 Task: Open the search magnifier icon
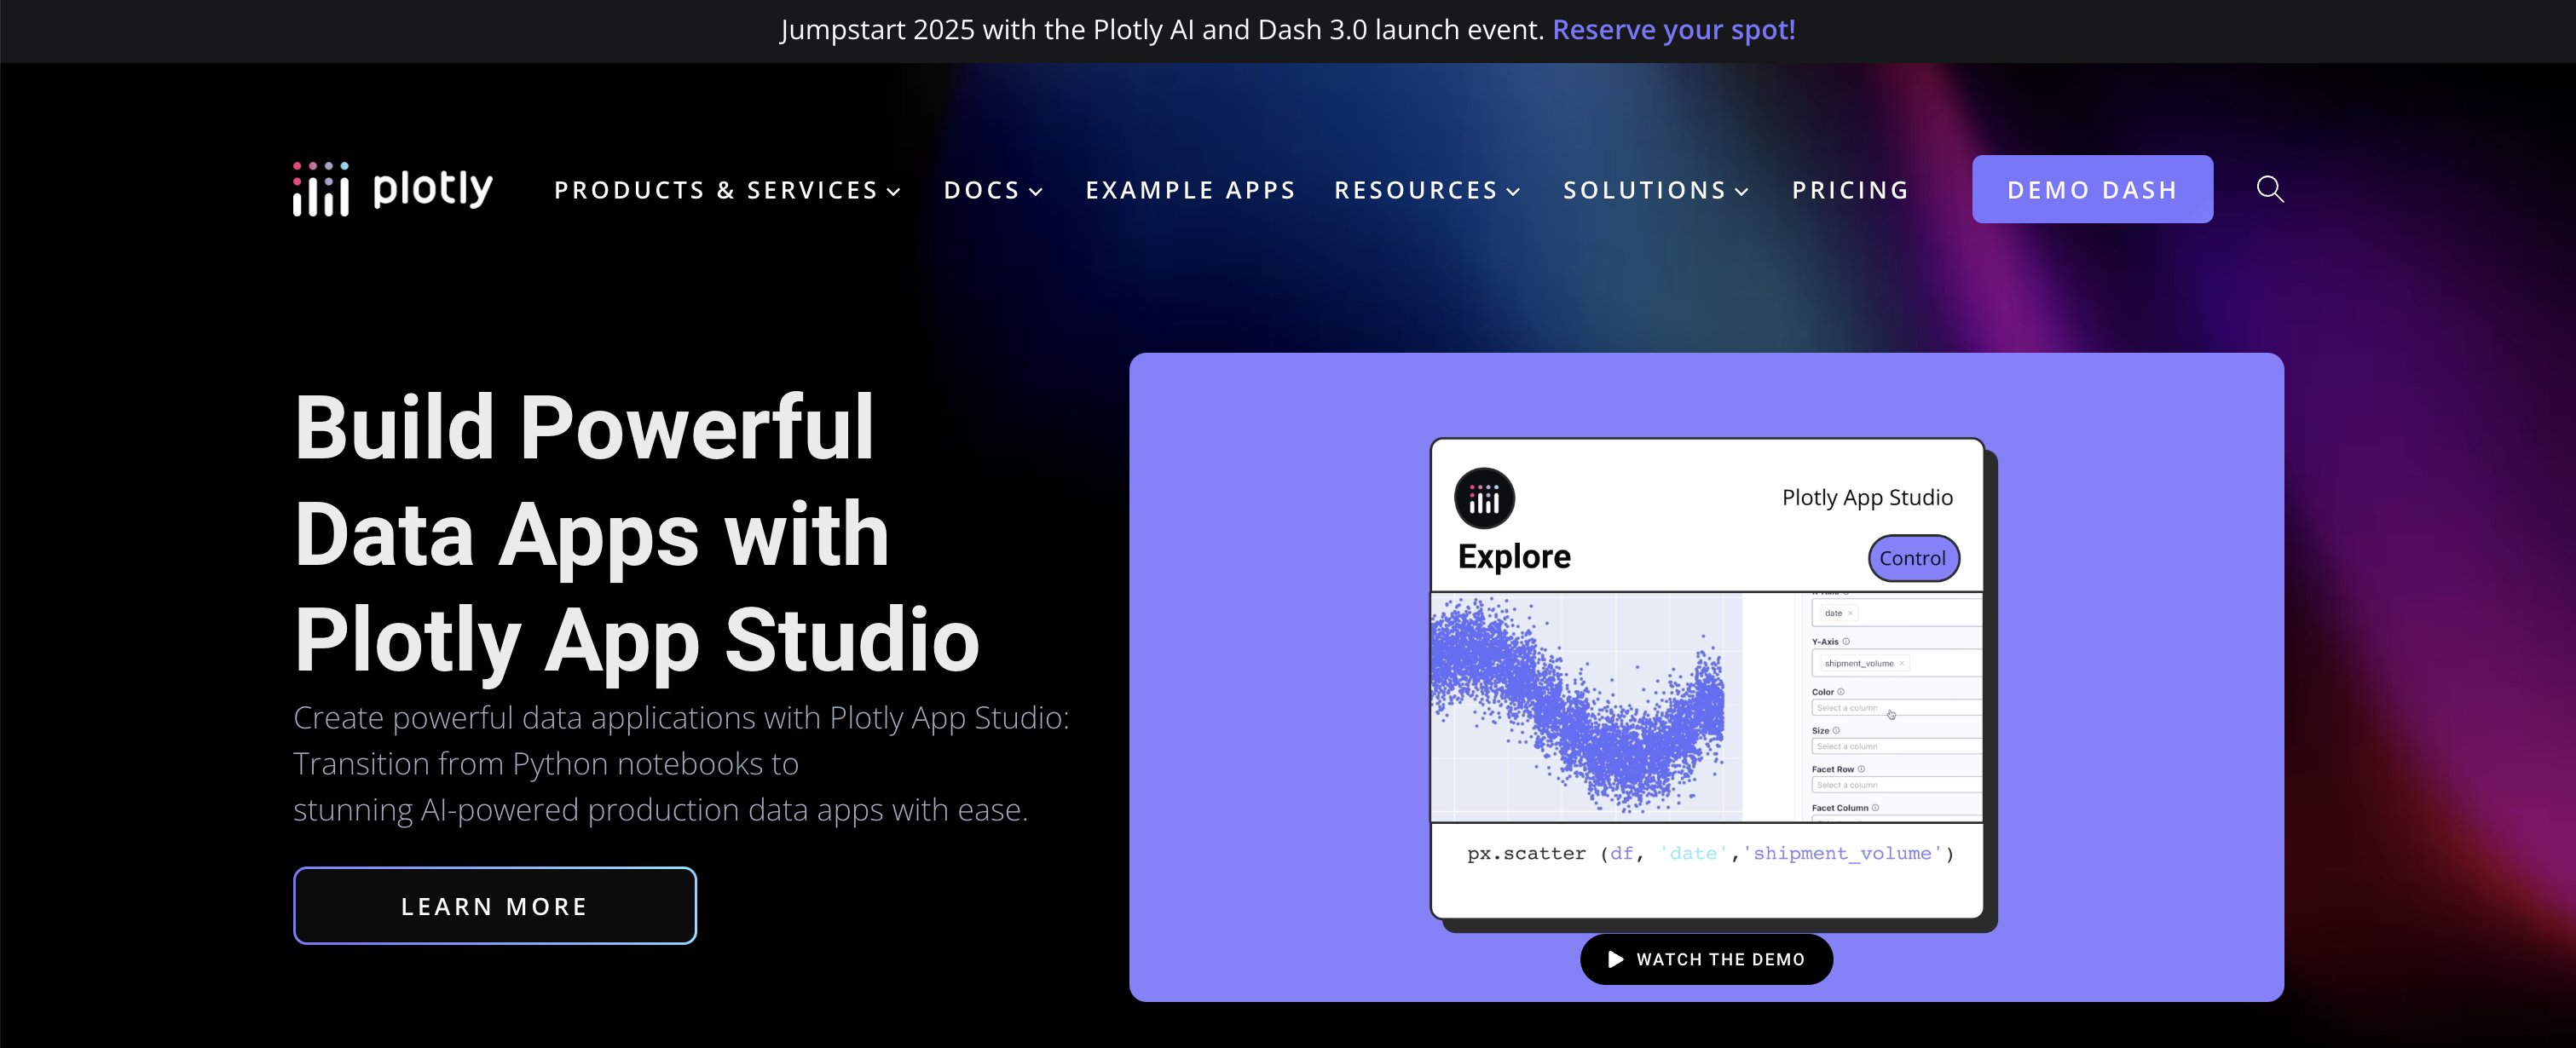click(x=2269, y=189)
